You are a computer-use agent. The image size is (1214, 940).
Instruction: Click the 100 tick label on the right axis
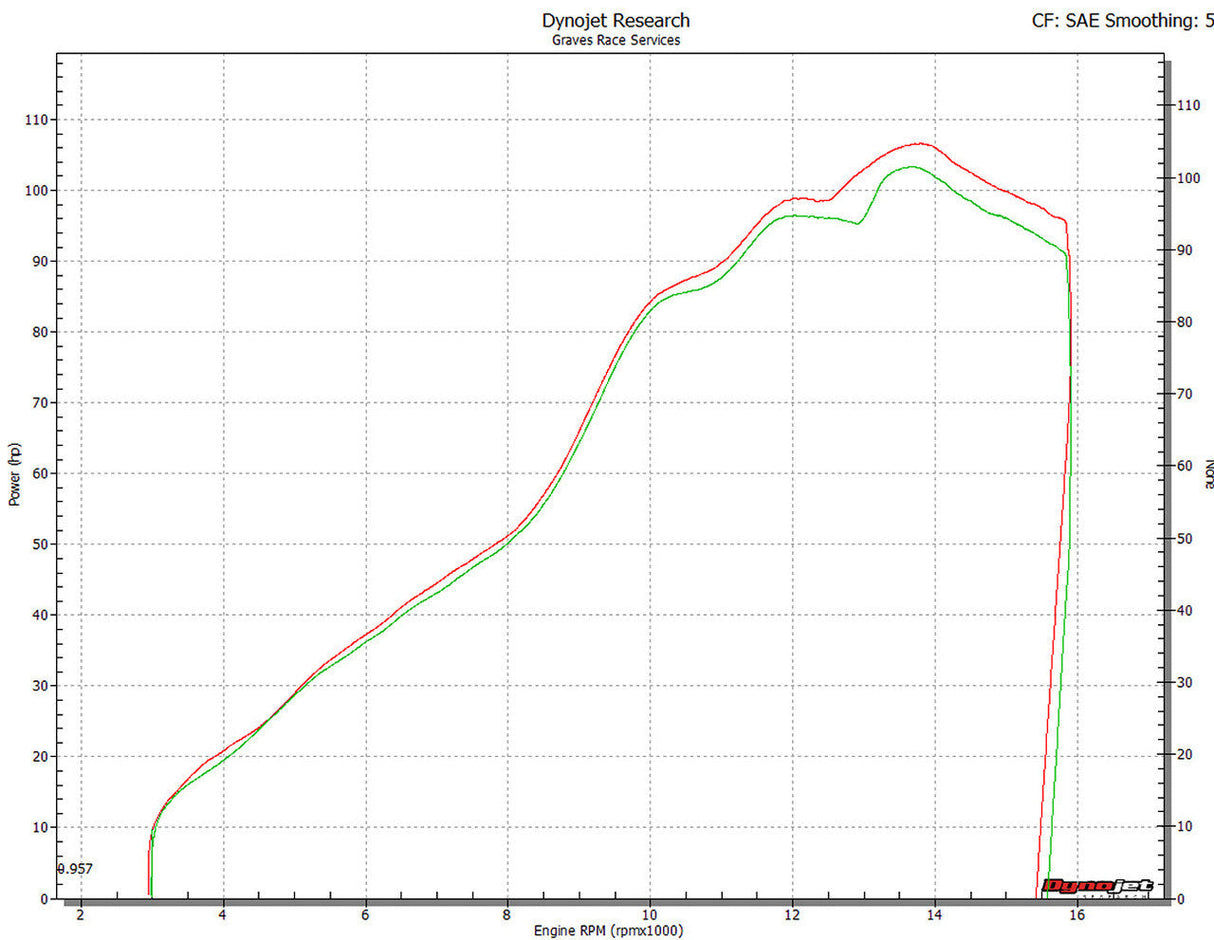(1188, 178)
